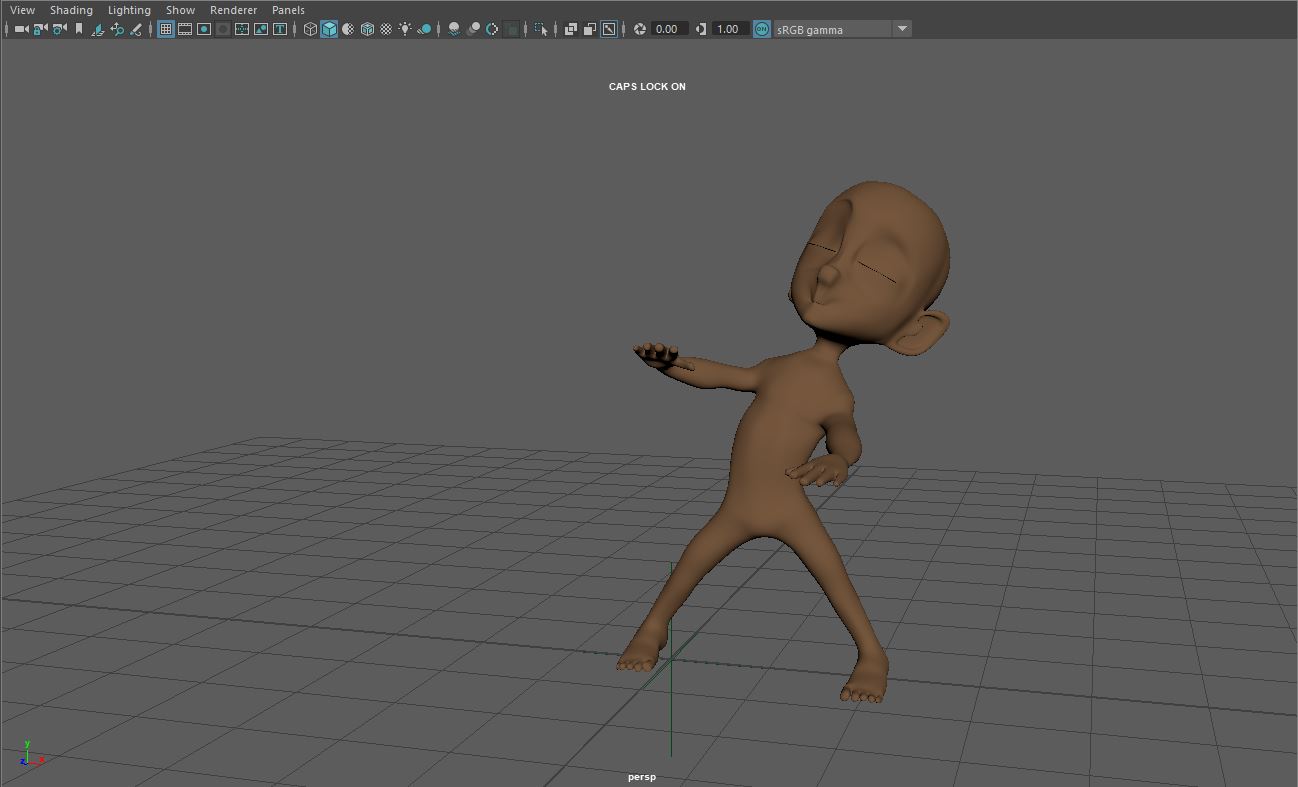The height and width of the screenshot is (787, 1298).
Task: Click the persp camera name label
Action: [x=642, y=777]
